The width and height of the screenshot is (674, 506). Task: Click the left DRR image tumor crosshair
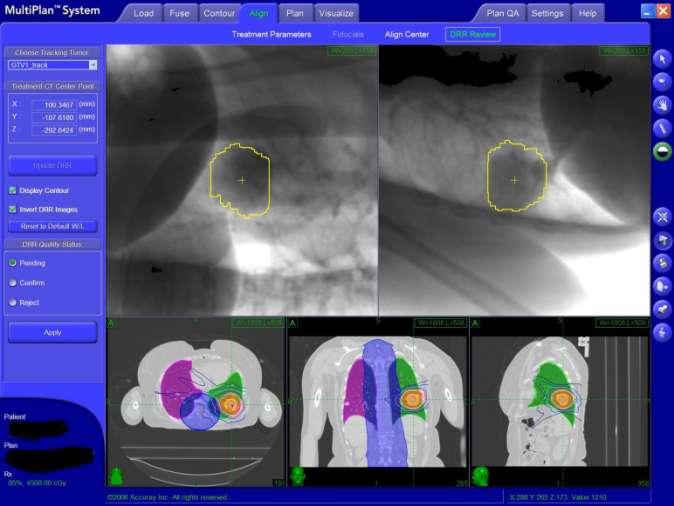click(x=242, y=180)
